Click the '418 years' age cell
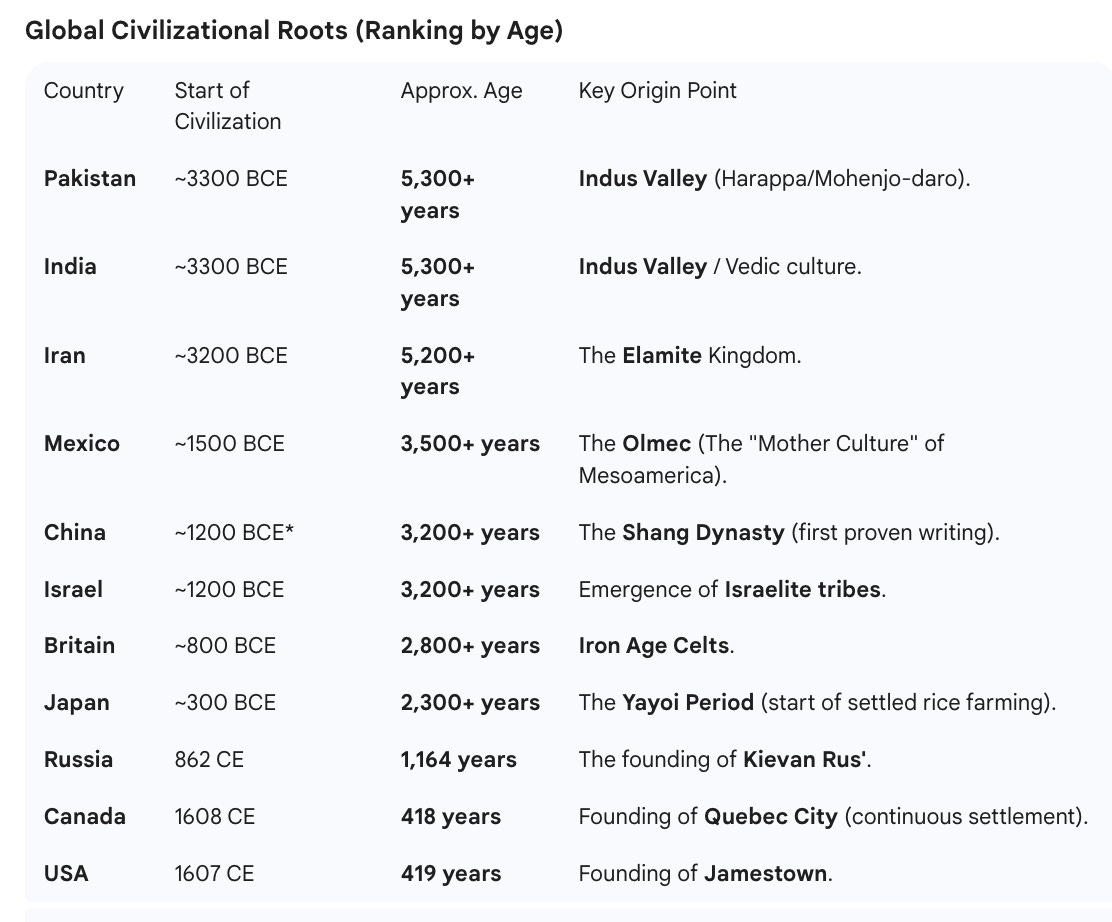Image resolution: width=1112 pixels, height=922 pixels. 451,816
